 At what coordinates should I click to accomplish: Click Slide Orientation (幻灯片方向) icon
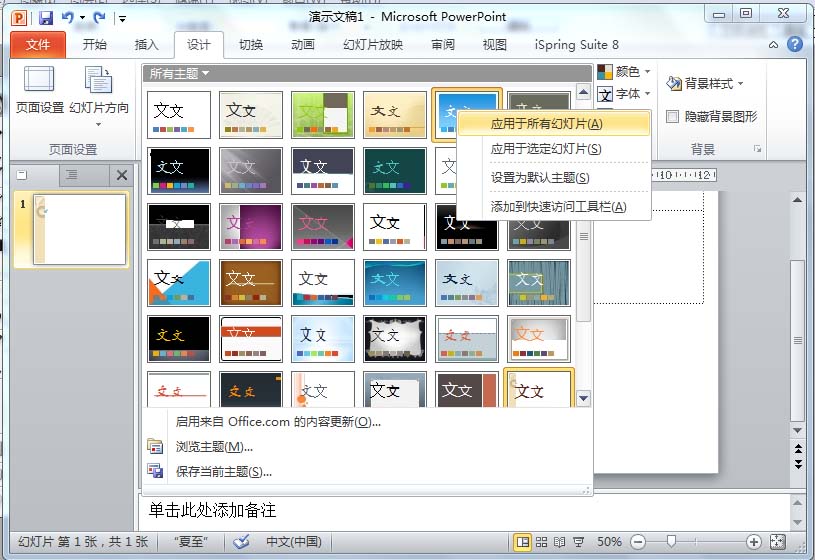click(99, 88)
